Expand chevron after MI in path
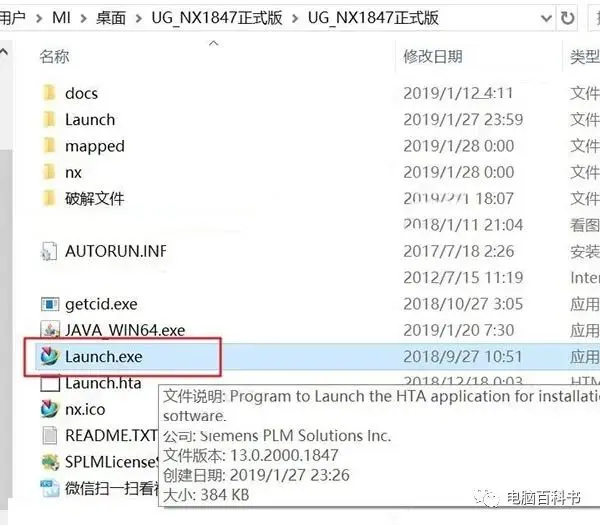Screen dimensions: 600x525 (x=83, y=18)
